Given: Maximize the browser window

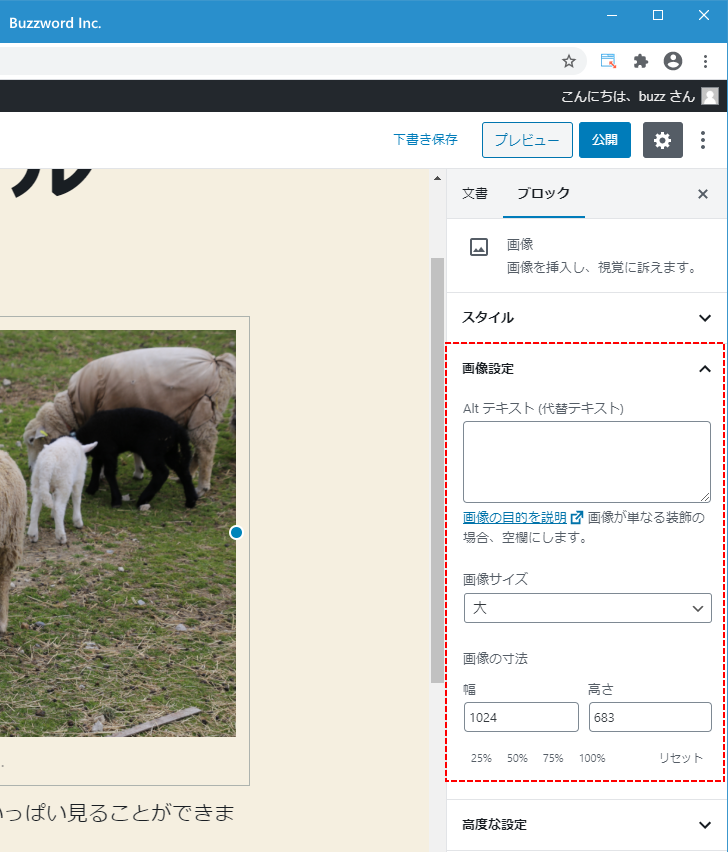Looking at the screenshot, I should 657,16.
